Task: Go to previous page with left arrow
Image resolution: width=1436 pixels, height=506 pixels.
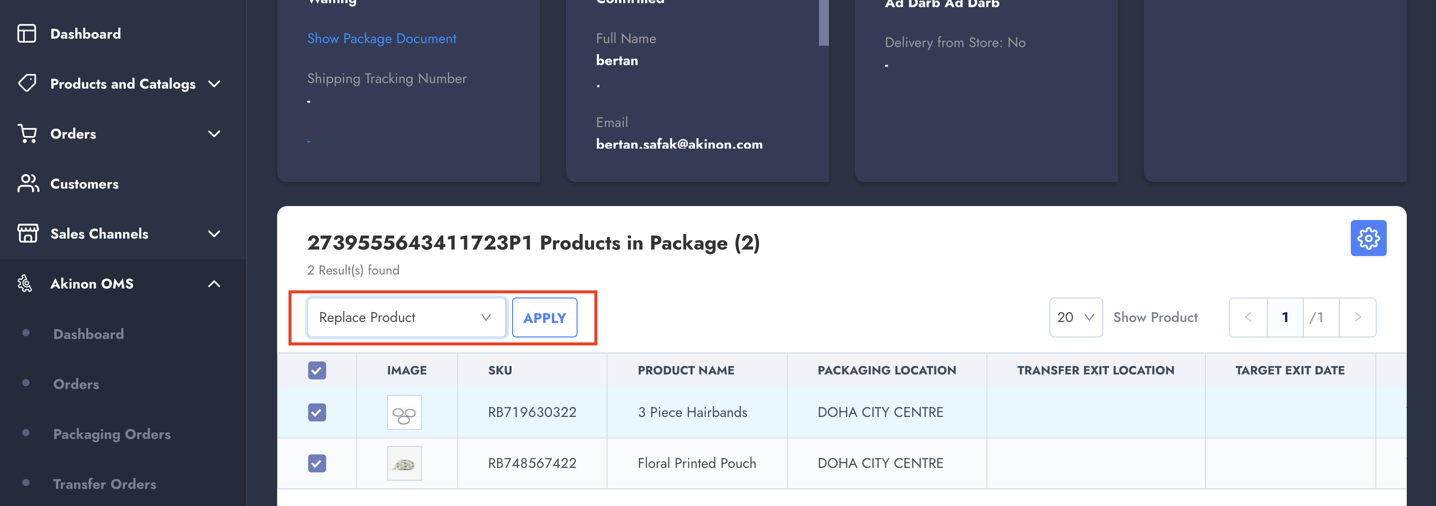Action: click(1248, 317)
